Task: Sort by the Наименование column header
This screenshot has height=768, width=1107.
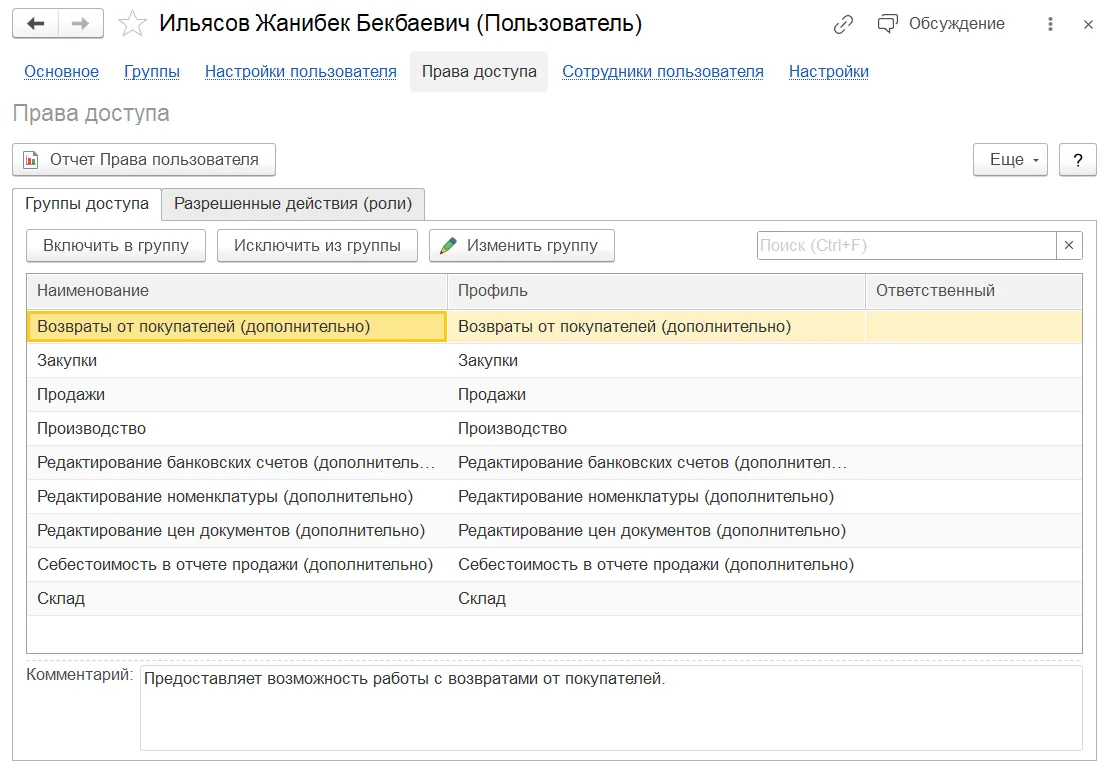Action: coord(237,291)
